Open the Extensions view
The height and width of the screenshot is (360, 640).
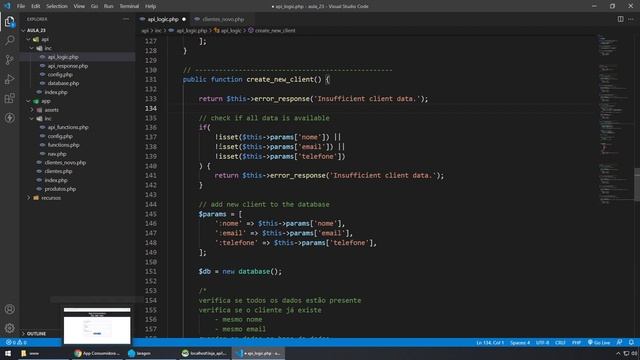(x=9, y=98)
